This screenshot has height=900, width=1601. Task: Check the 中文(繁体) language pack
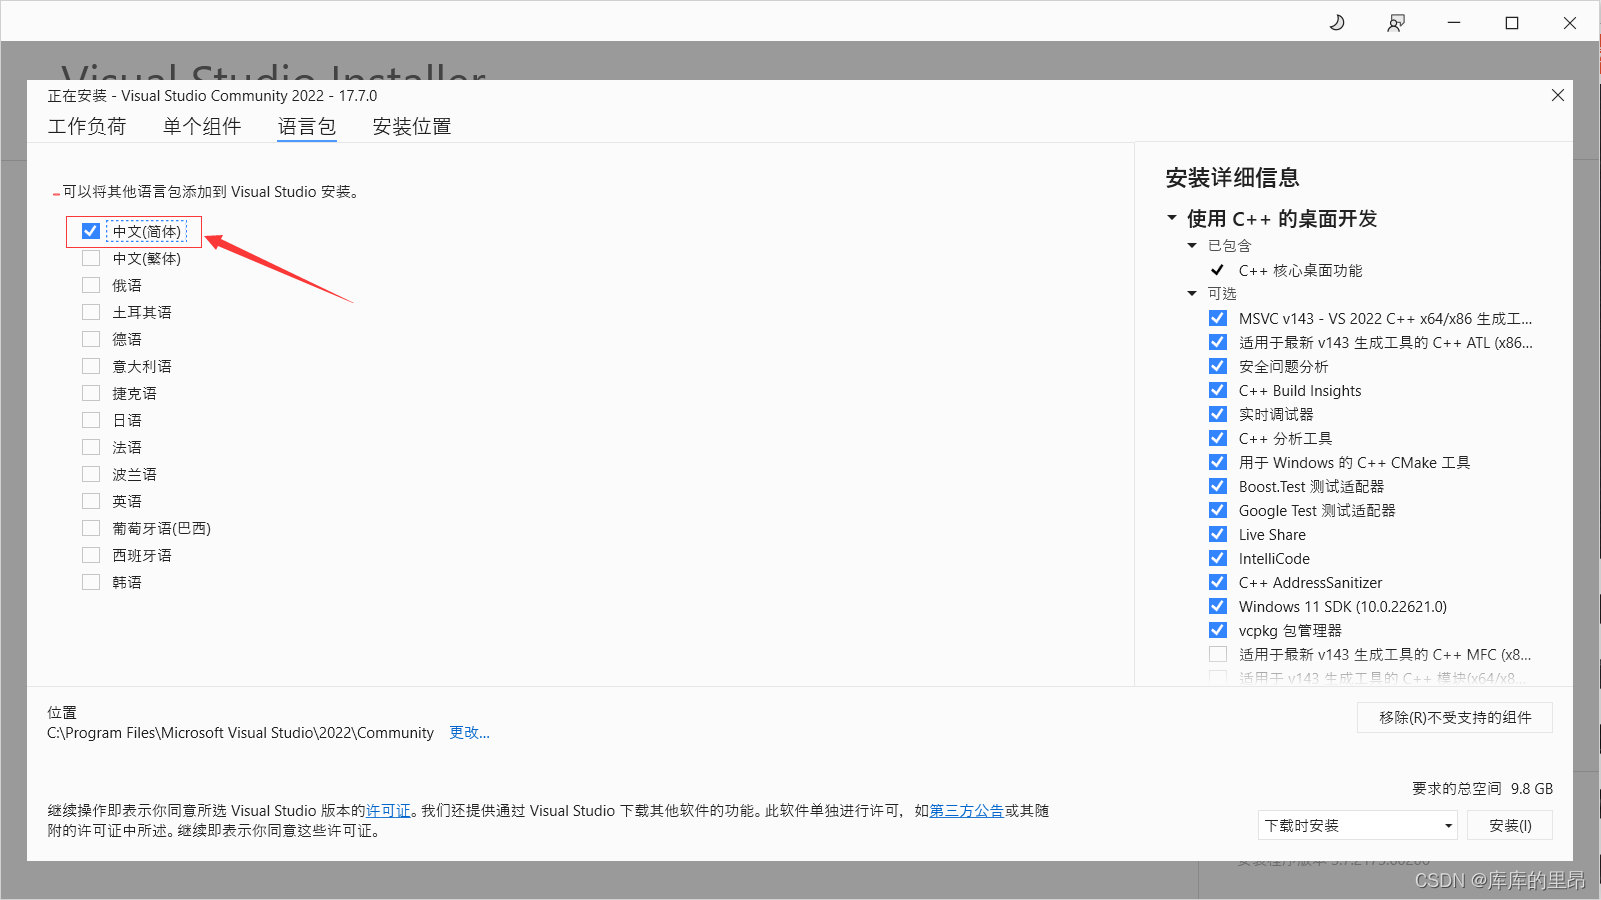click(91, 258)
